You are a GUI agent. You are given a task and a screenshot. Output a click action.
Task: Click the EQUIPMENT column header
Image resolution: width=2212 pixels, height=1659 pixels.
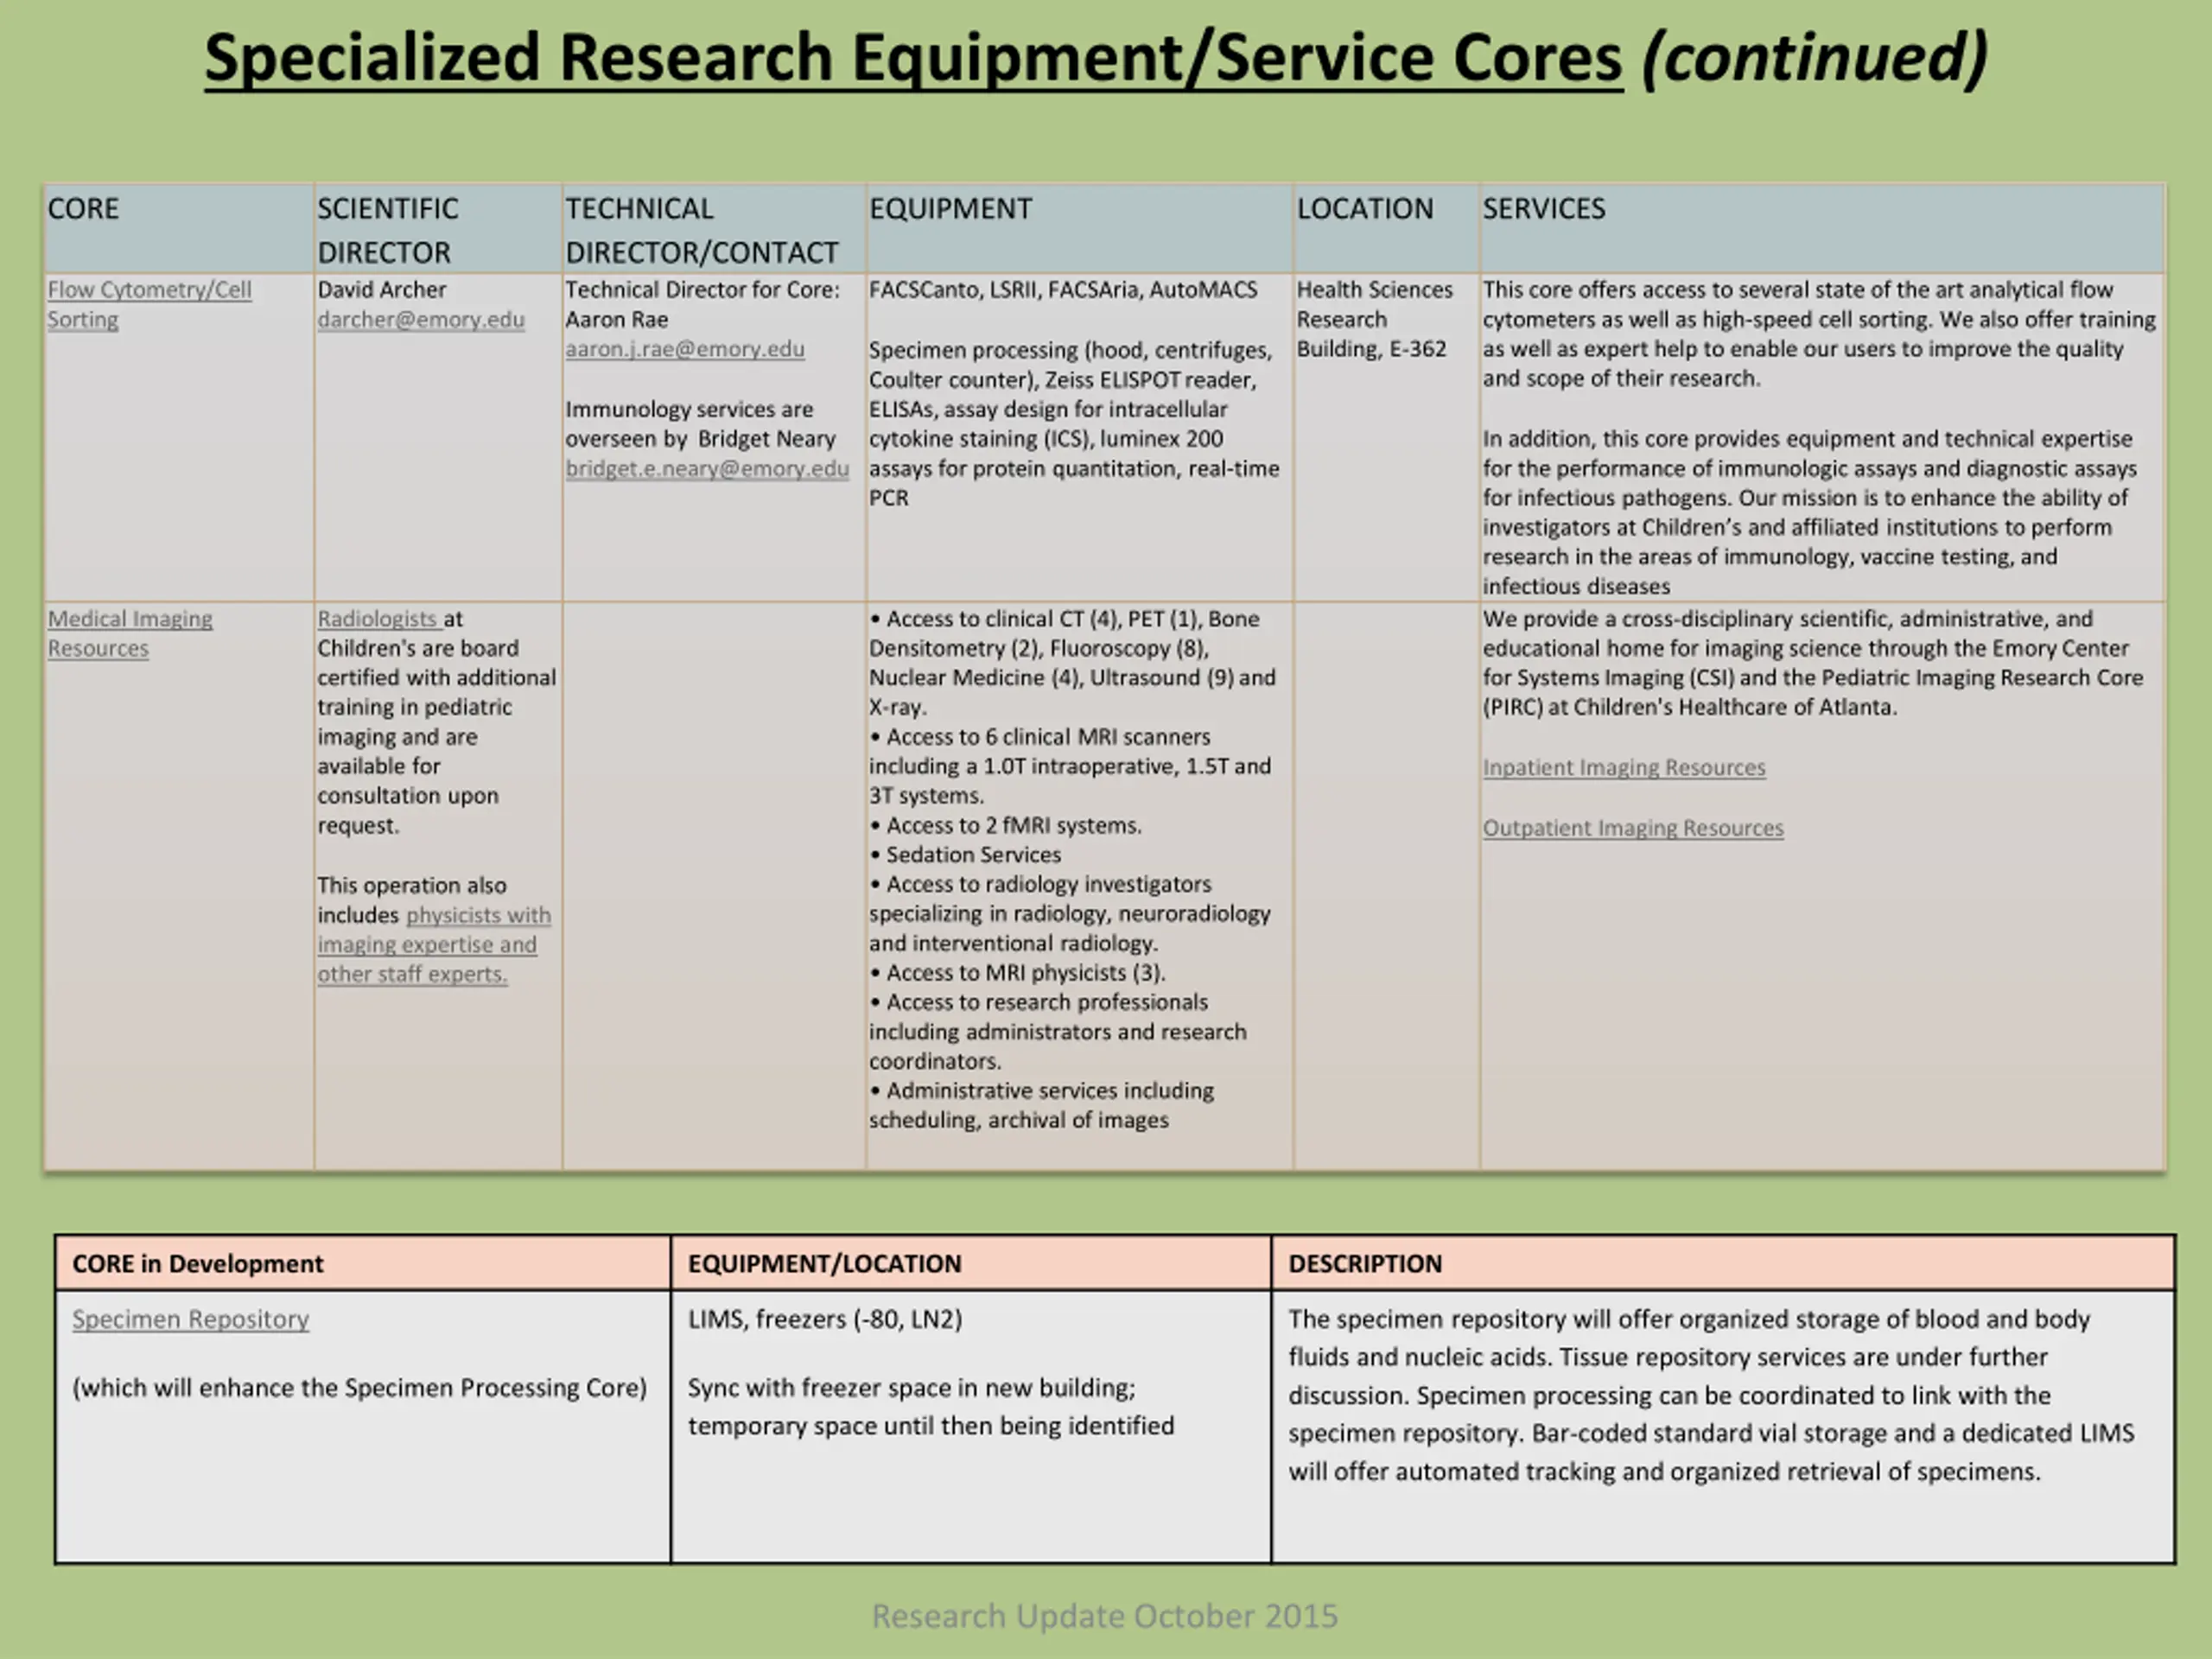point(1079,228)
